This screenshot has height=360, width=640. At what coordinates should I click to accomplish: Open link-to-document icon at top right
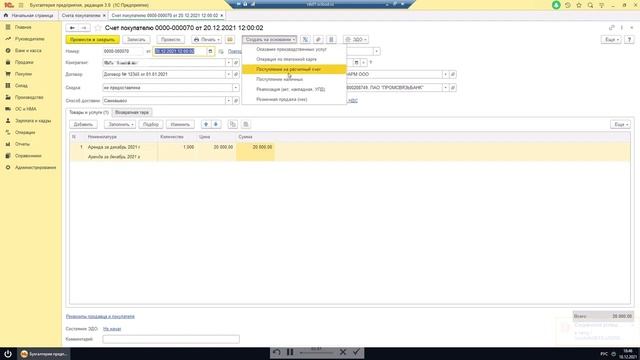[611, 28]
